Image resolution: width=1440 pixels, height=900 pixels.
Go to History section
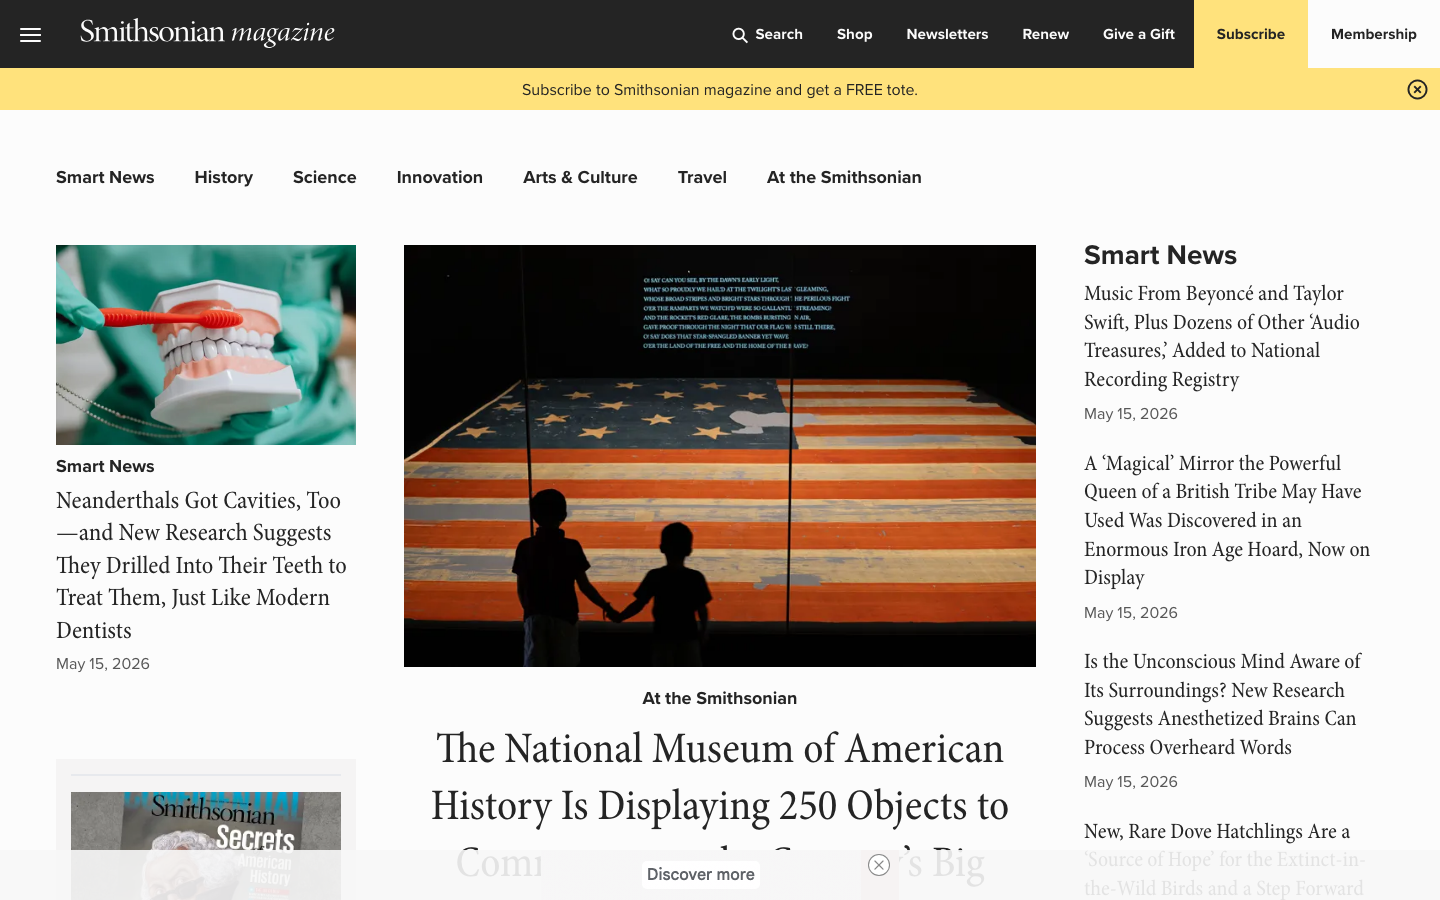click(223, 177)
